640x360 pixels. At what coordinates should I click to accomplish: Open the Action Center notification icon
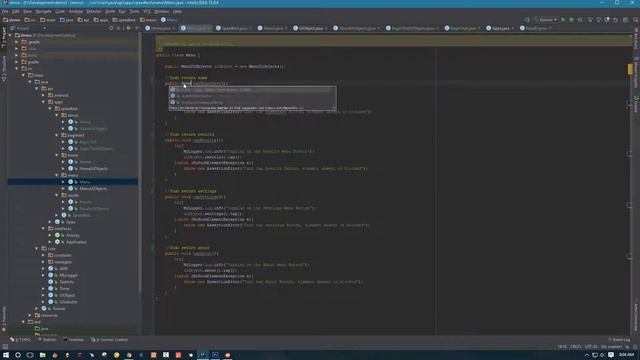pyautogui.click(x=611, y=355)
